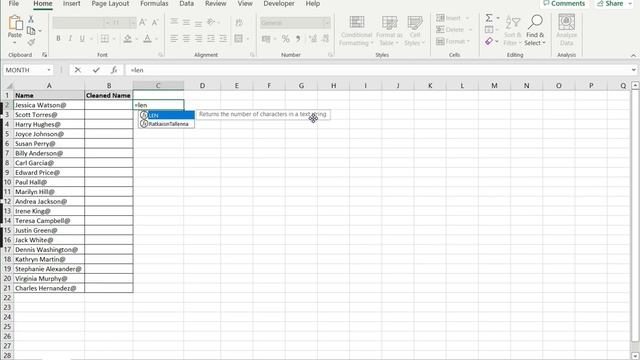Screen dimensions: 640x360
Task: Click the Percent Style icon
Action: [x=286, y=39]
